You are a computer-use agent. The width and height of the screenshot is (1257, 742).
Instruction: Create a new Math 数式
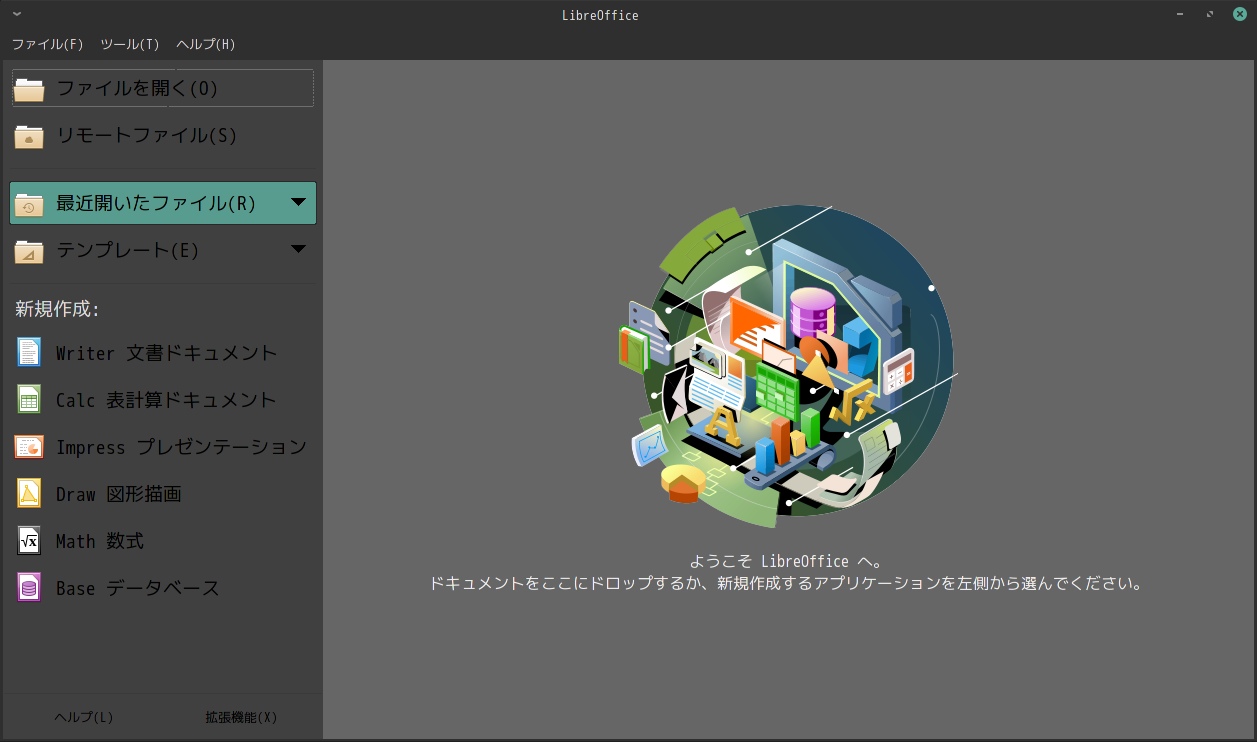pos(162,541)
